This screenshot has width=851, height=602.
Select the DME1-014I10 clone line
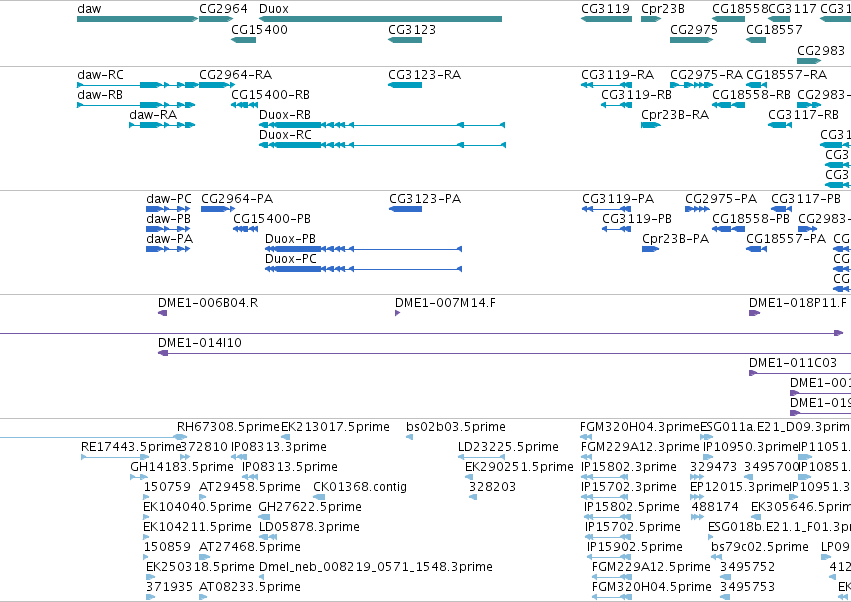504,353
